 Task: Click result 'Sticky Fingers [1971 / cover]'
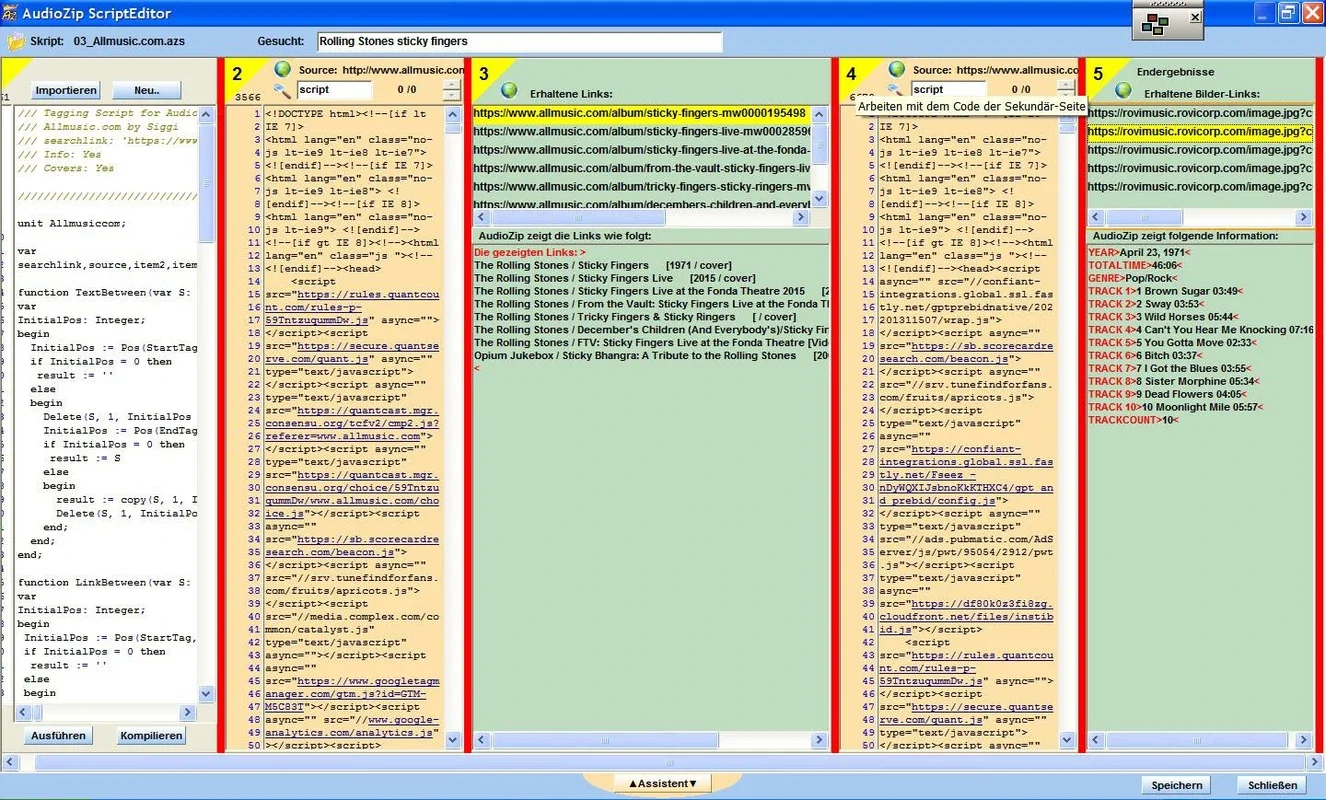tap(603, 265)
